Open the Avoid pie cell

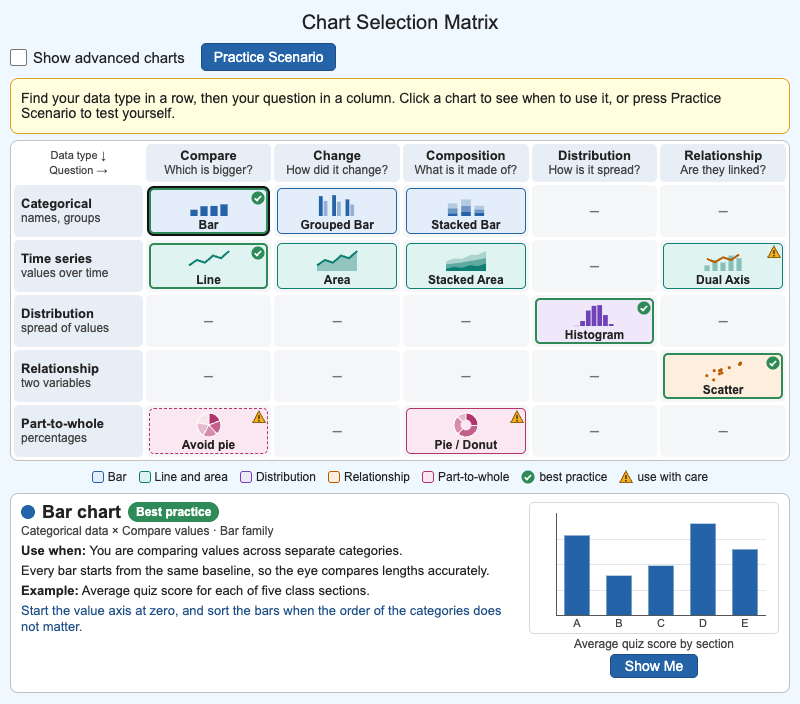coord(208,432)
